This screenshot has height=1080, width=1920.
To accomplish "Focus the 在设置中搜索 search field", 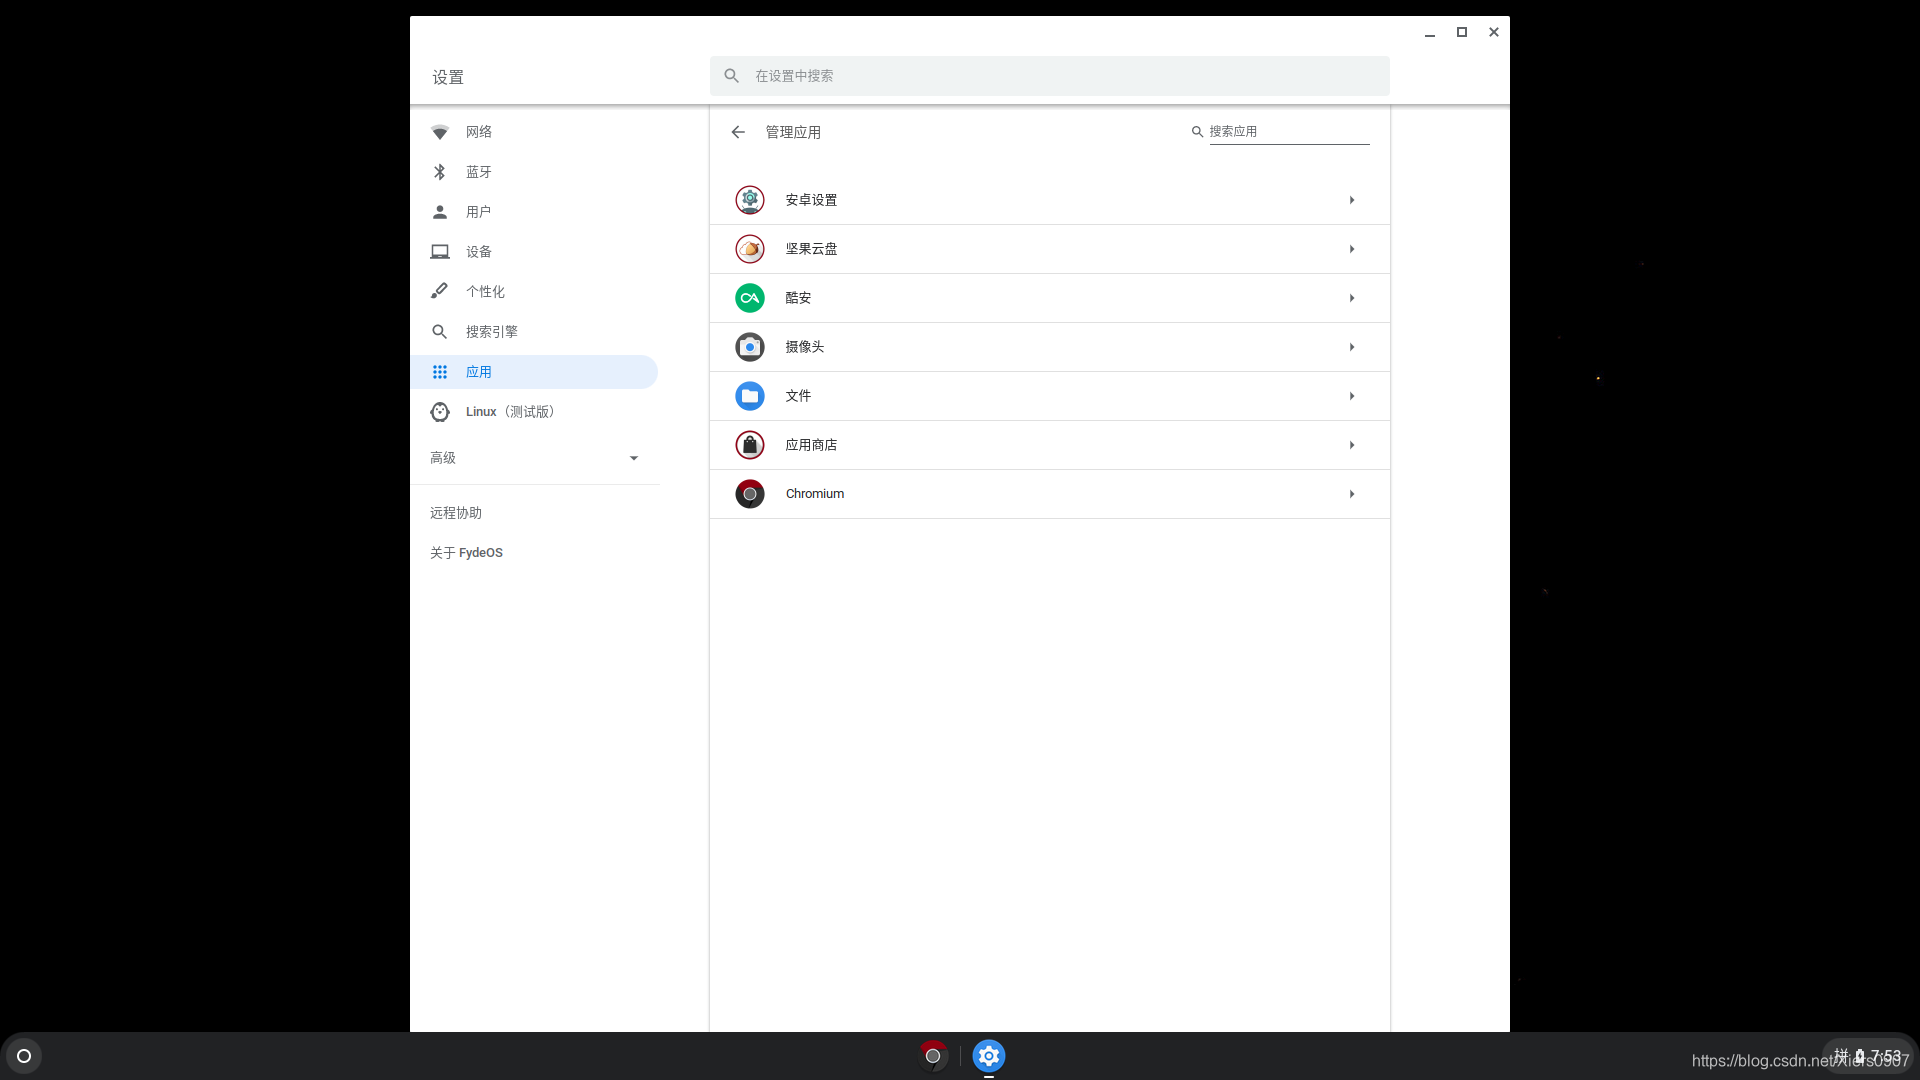I will coord(1050,76).
